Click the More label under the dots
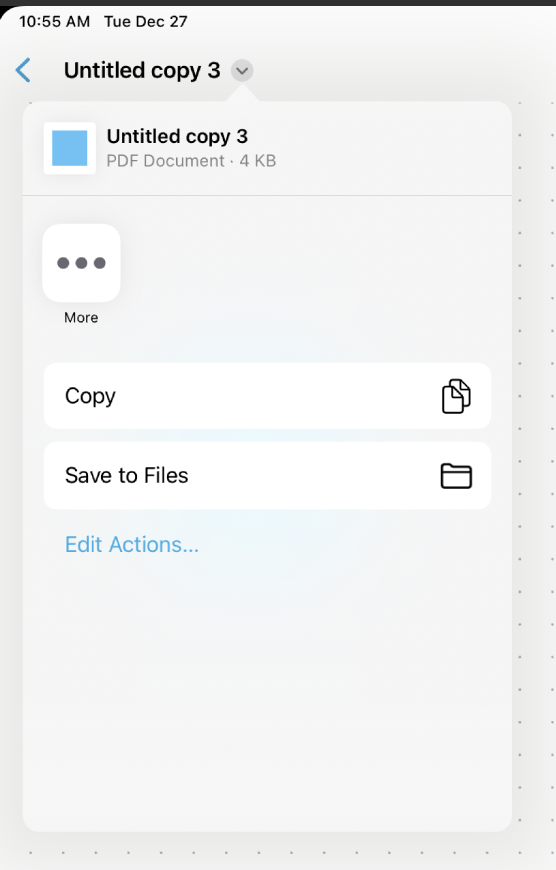Screen dimensions: 556x870 81,317
